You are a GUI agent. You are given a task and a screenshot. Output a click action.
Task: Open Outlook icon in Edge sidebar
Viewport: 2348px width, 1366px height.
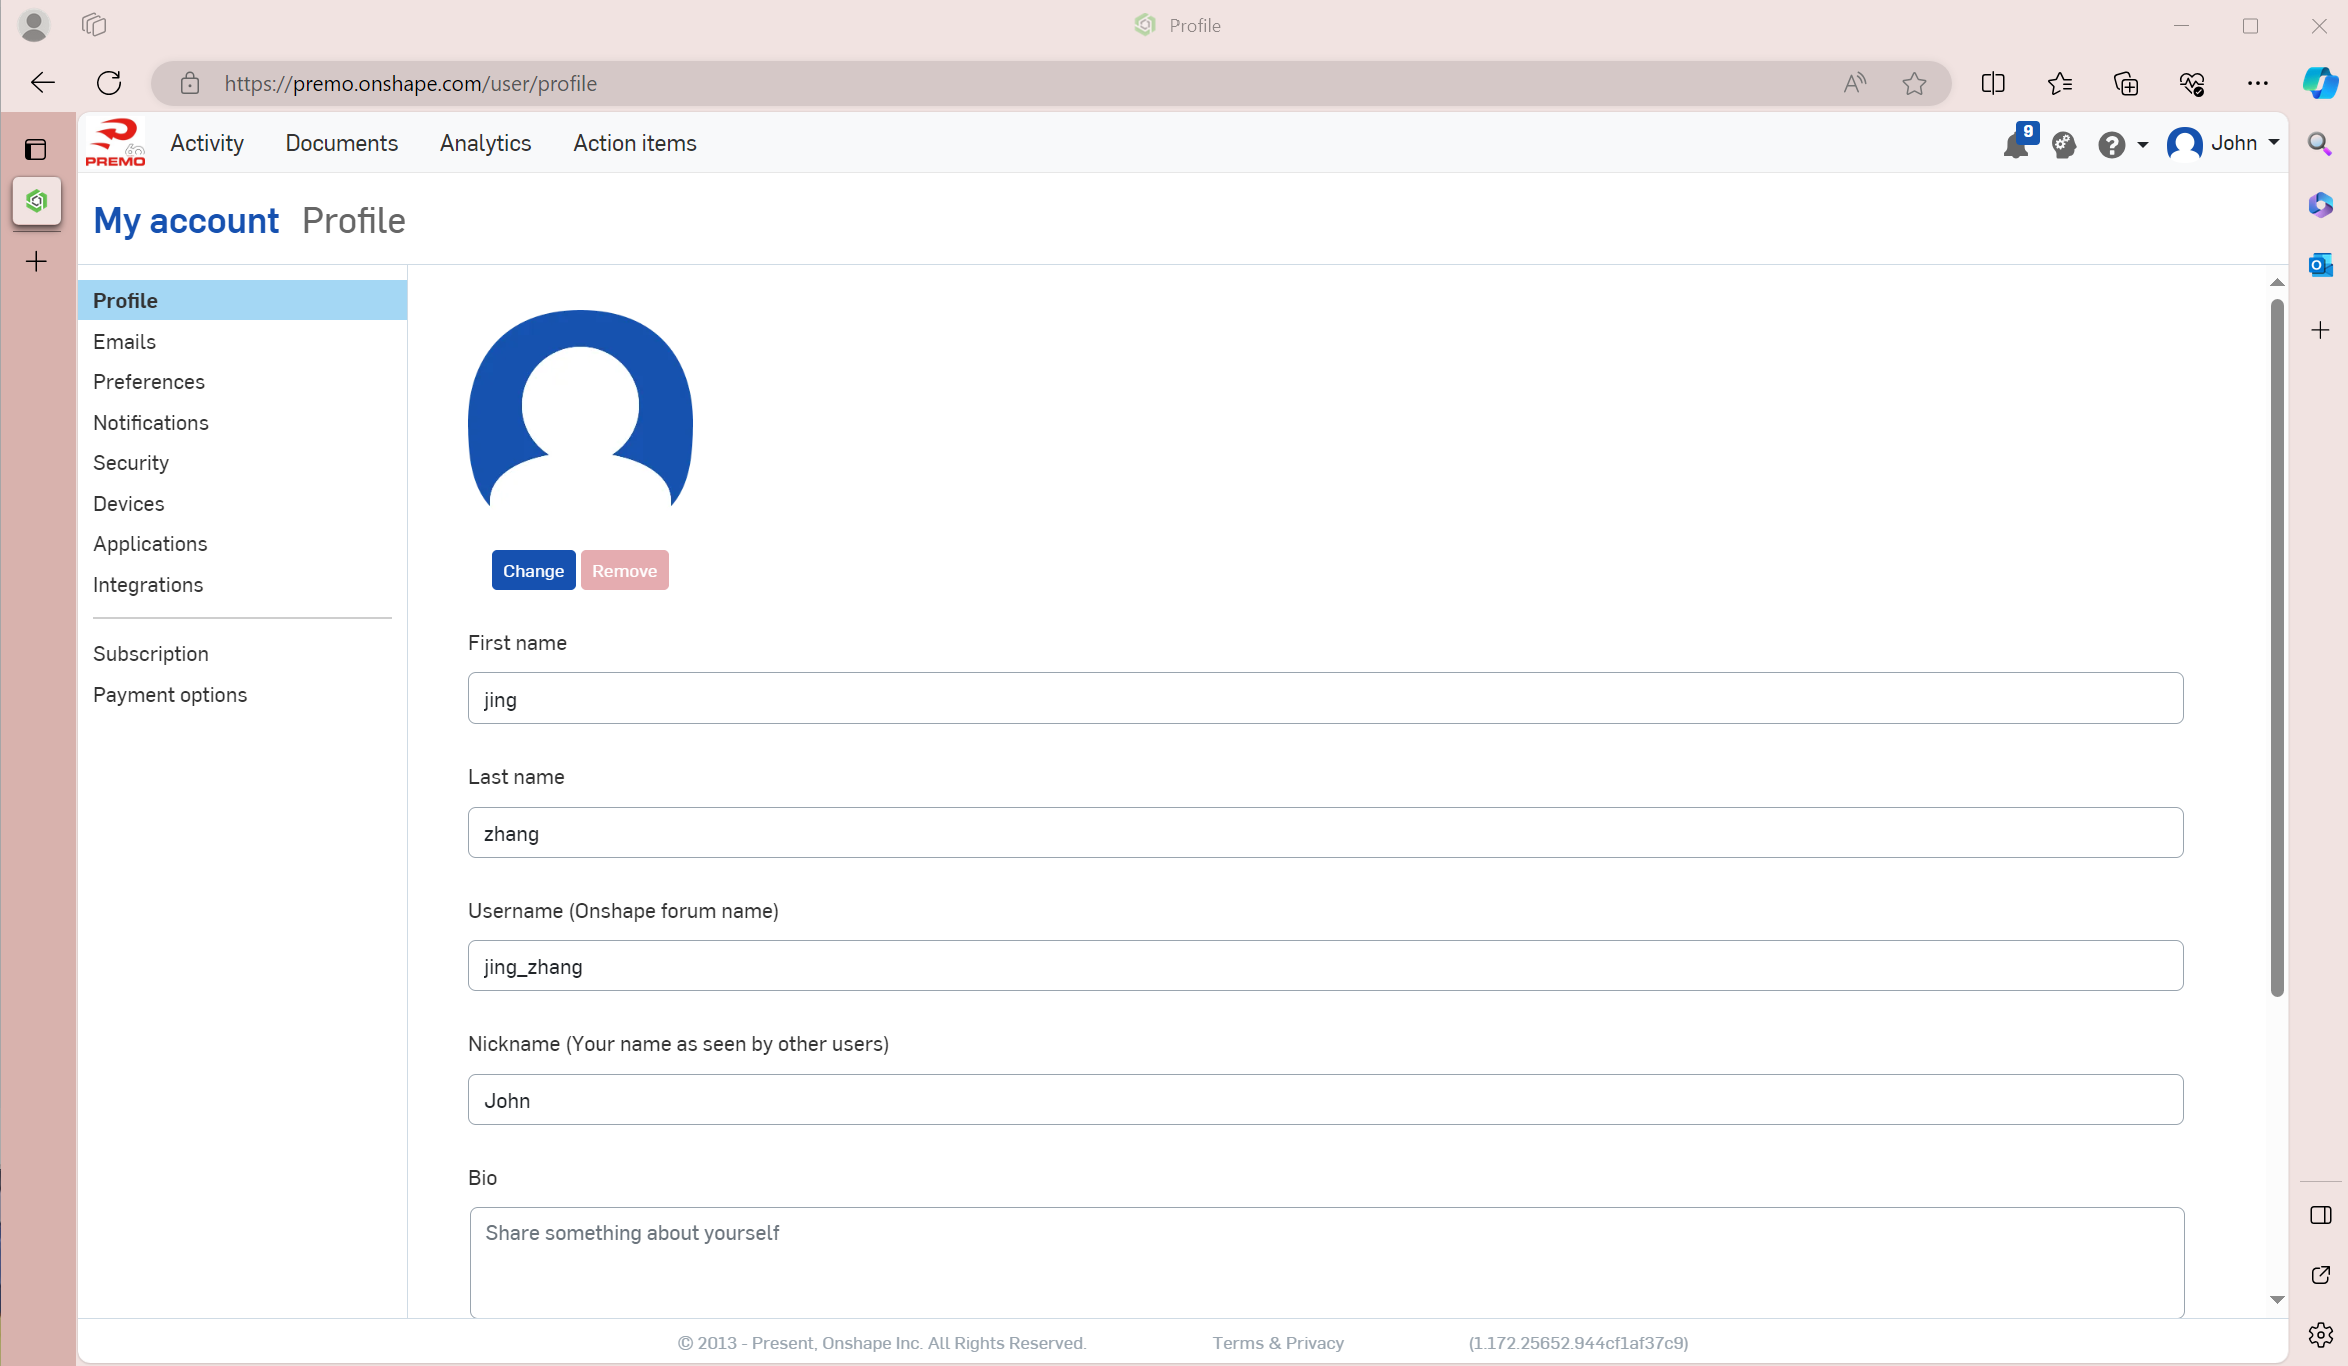pos(2320,265)
